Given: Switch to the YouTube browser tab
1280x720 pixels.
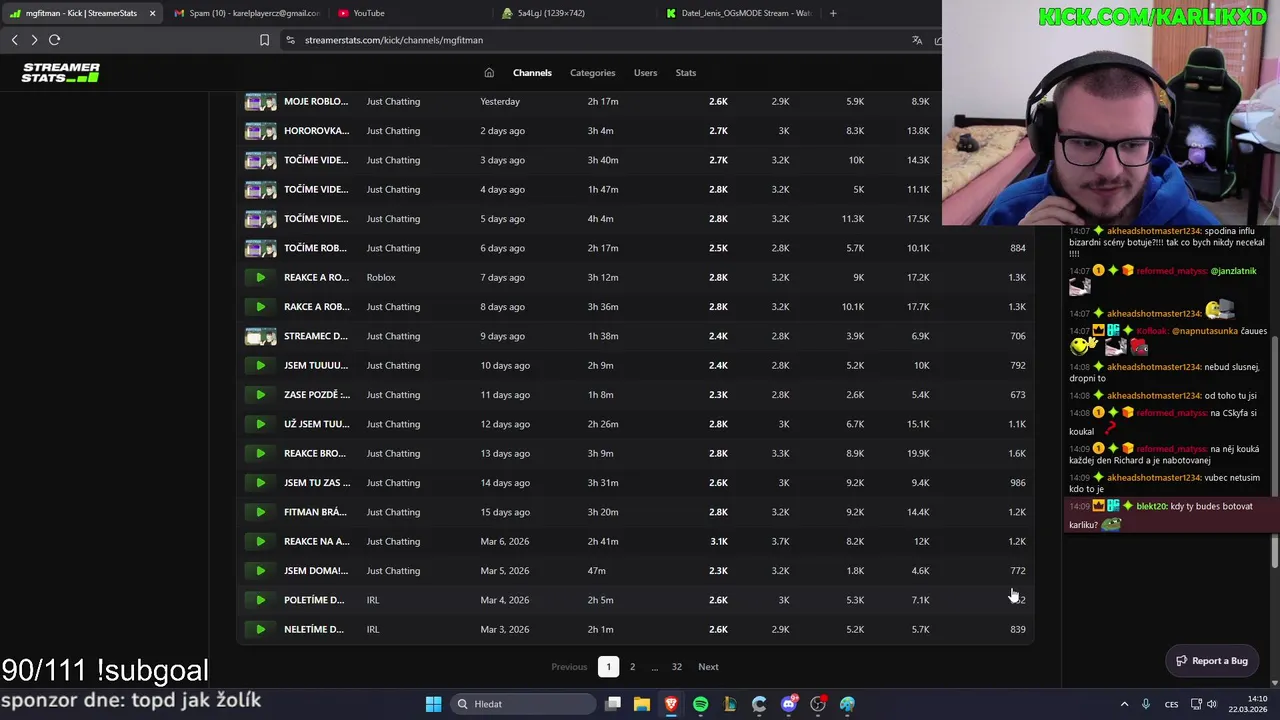Looking at the screenshot, I should point(410,13).
